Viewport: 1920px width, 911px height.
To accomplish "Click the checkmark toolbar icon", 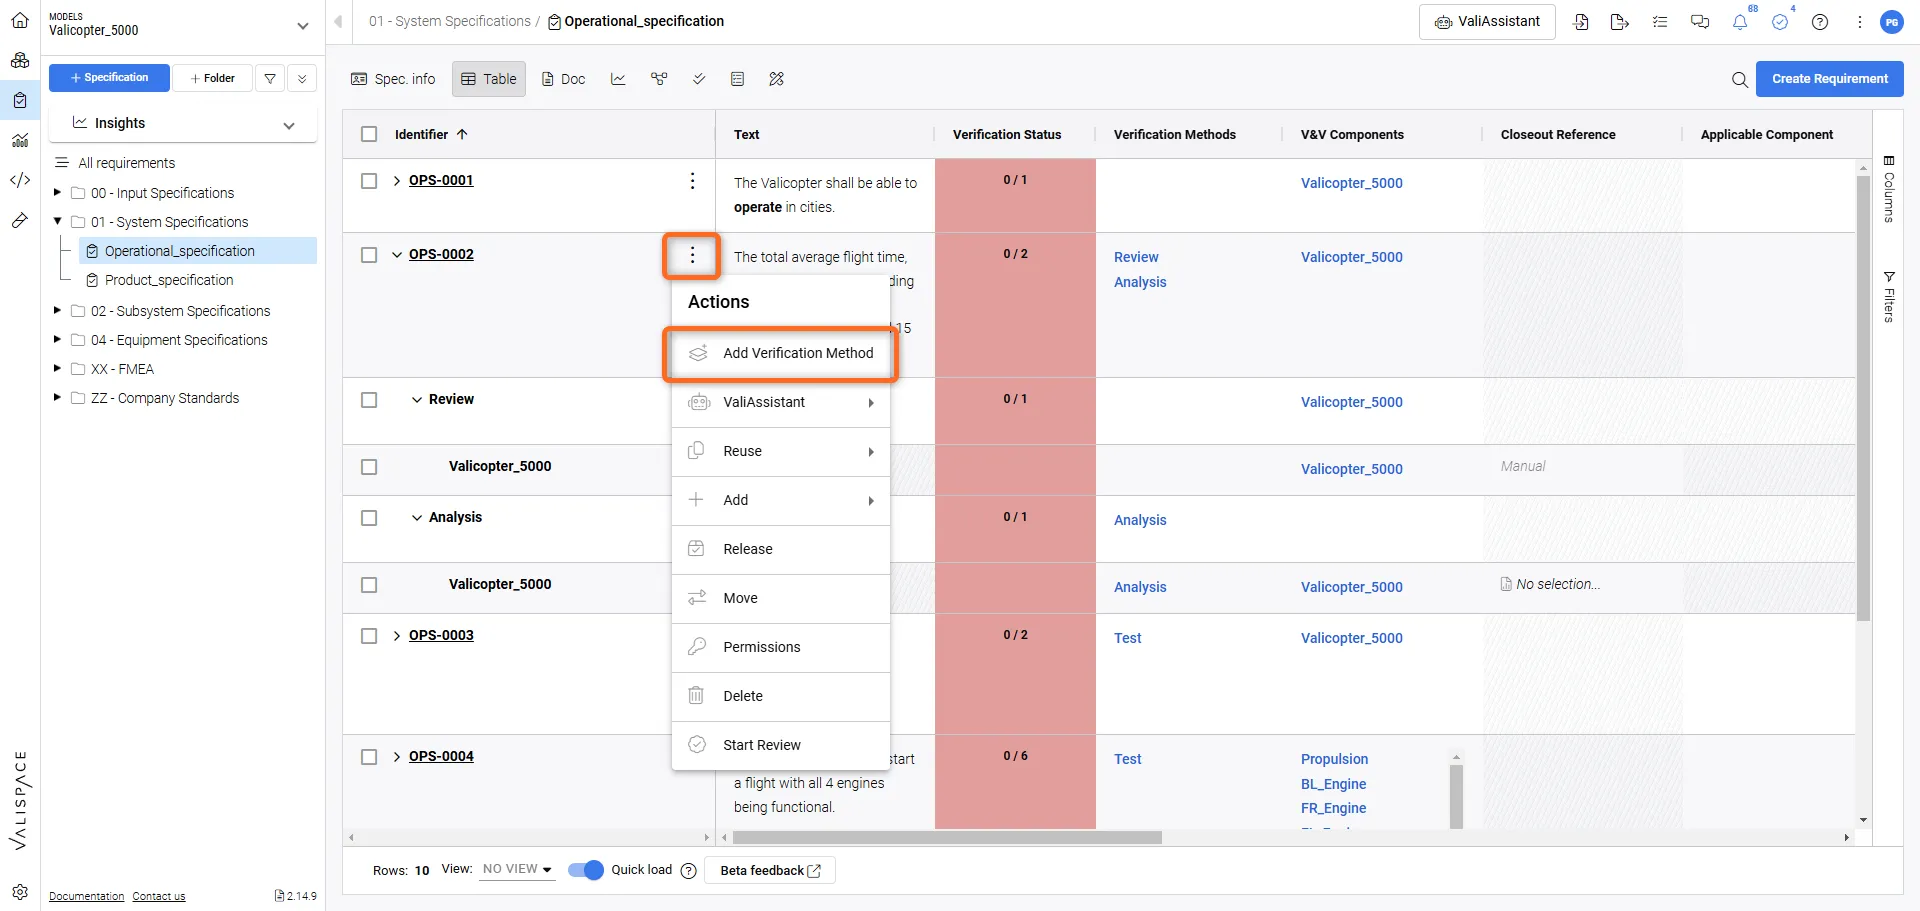I will (x=699, y=79).
